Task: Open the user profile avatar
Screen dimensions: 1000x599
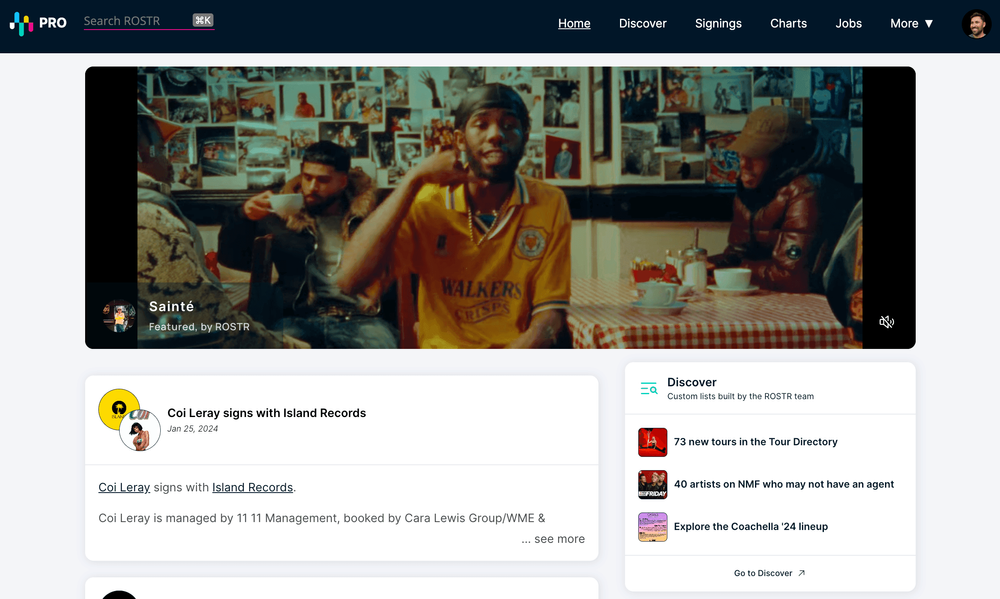Action: tap(976, 24)
